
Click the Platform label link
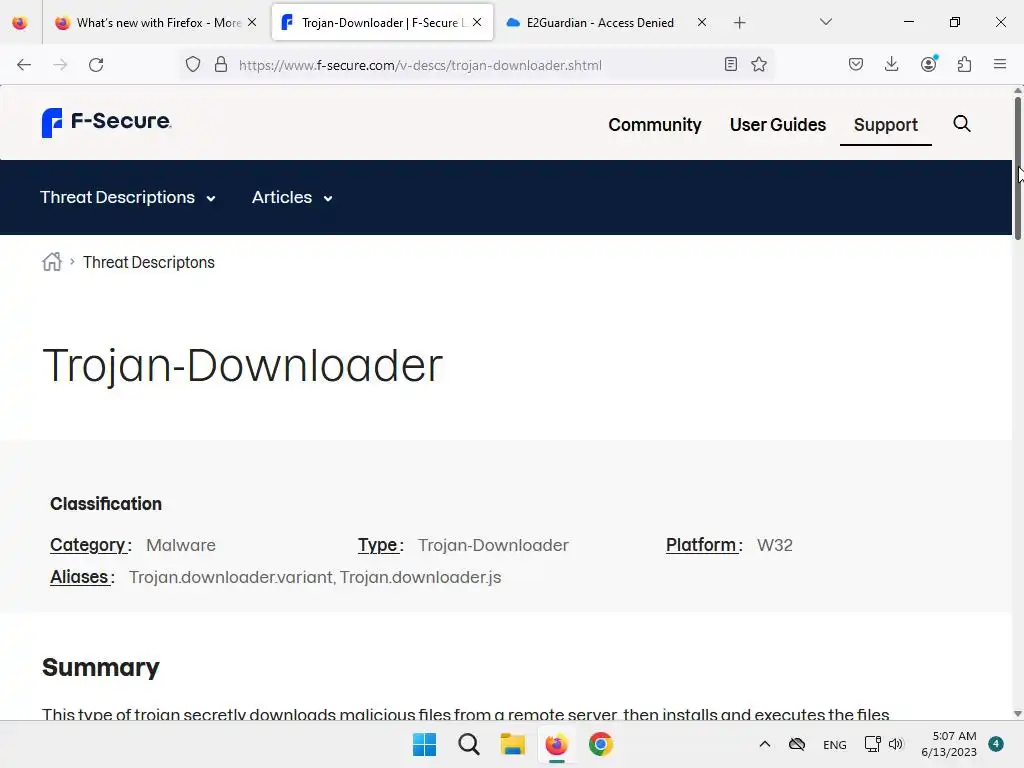[x=701, y=545]
